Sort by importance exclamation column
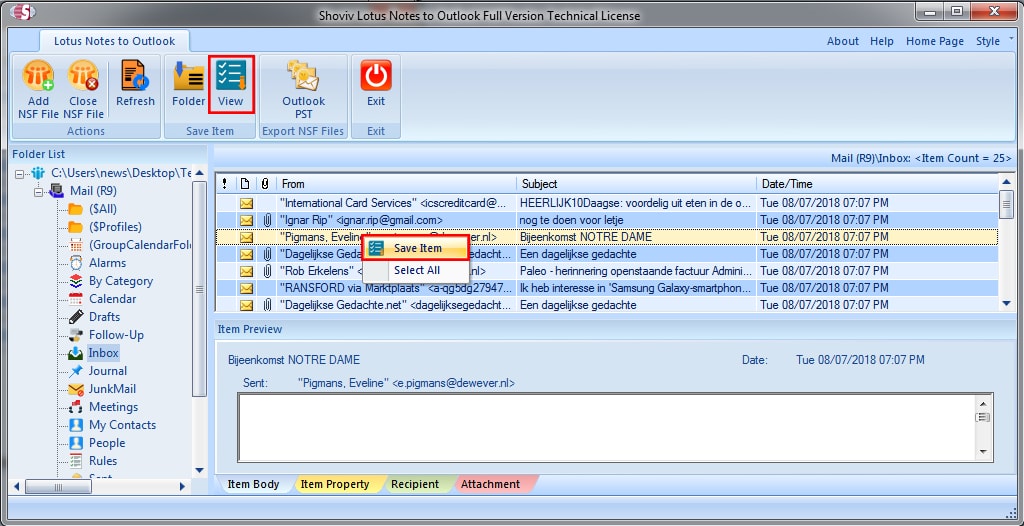This screenshot has height=526, width=1024. click(x=225, y=184)
